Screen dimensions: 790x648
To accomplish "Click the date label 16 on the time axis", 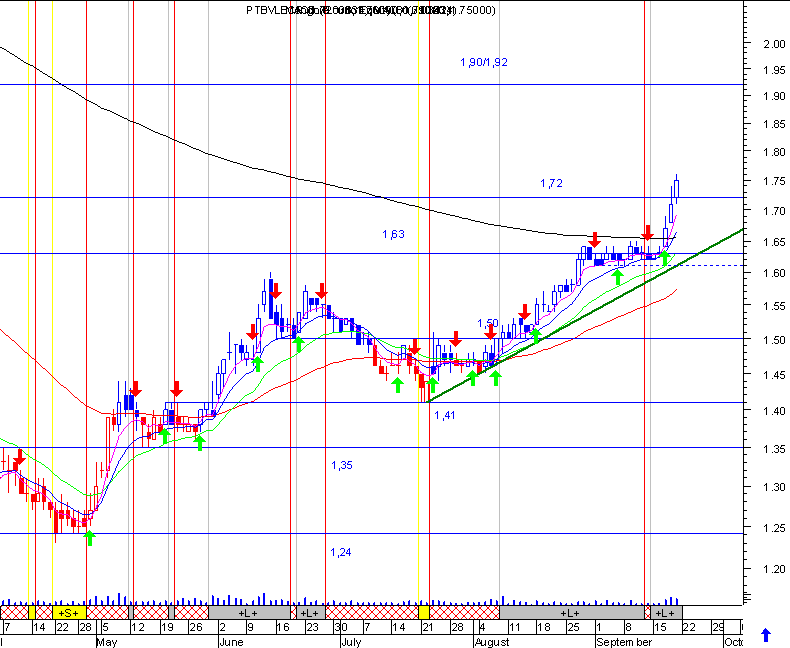I will 283,627.
